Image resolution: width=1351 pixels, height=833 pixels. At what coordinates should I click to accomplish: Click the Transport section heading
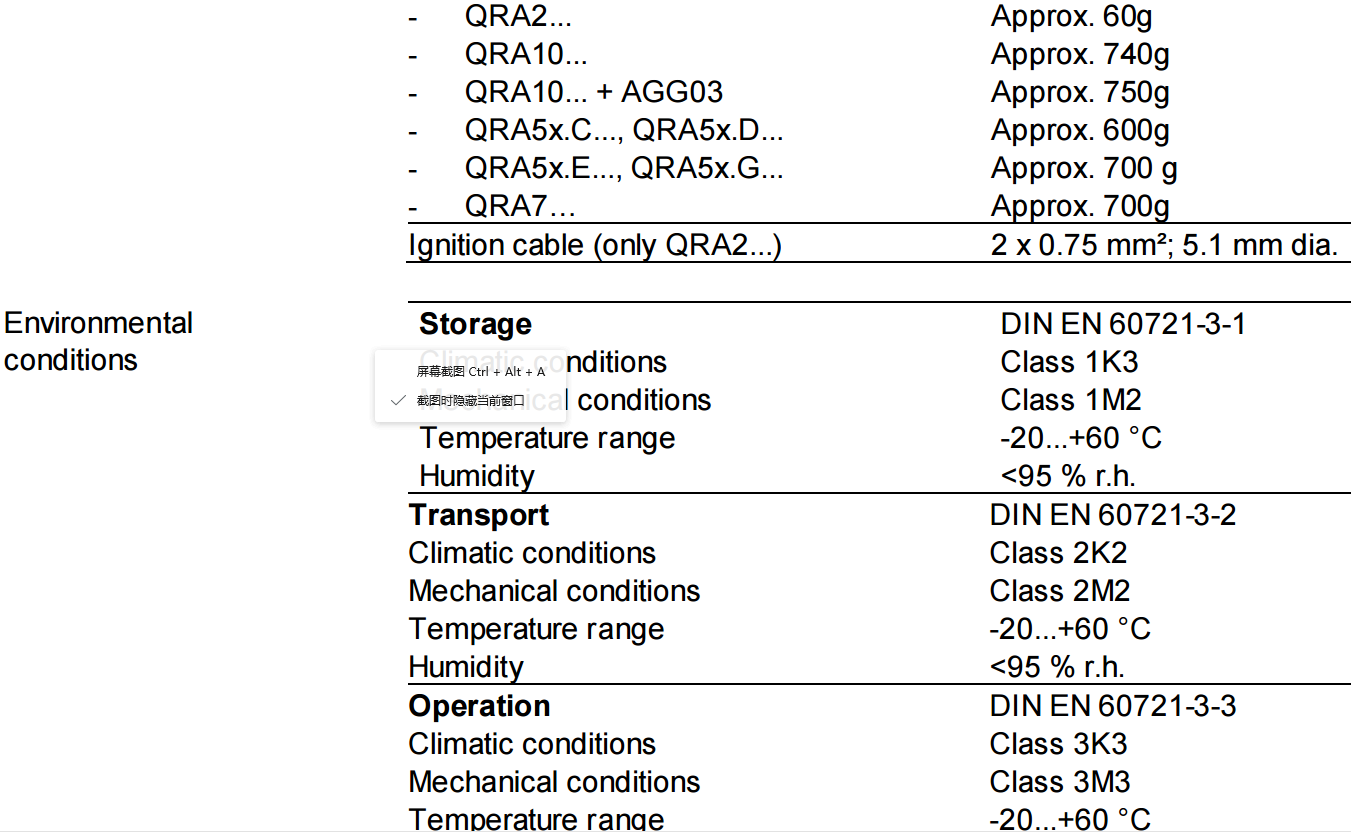click(x=479, y=515)
